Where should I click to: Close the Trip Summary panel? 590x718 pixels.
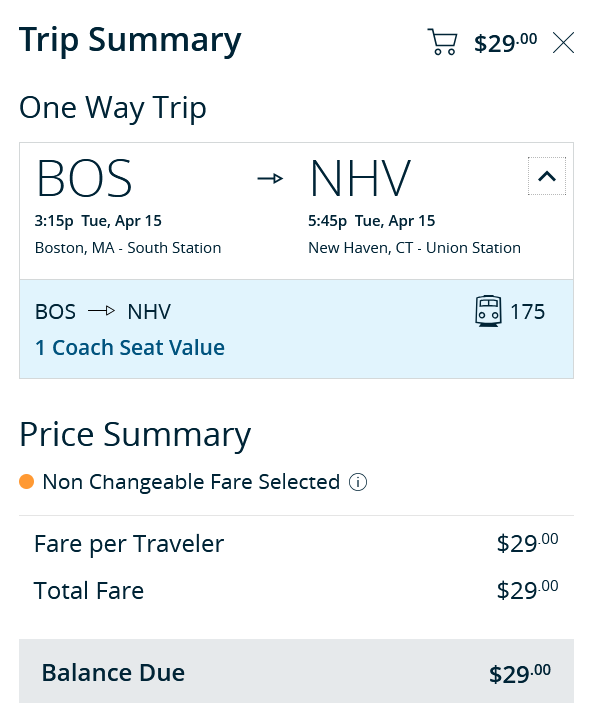click(563, 43)
